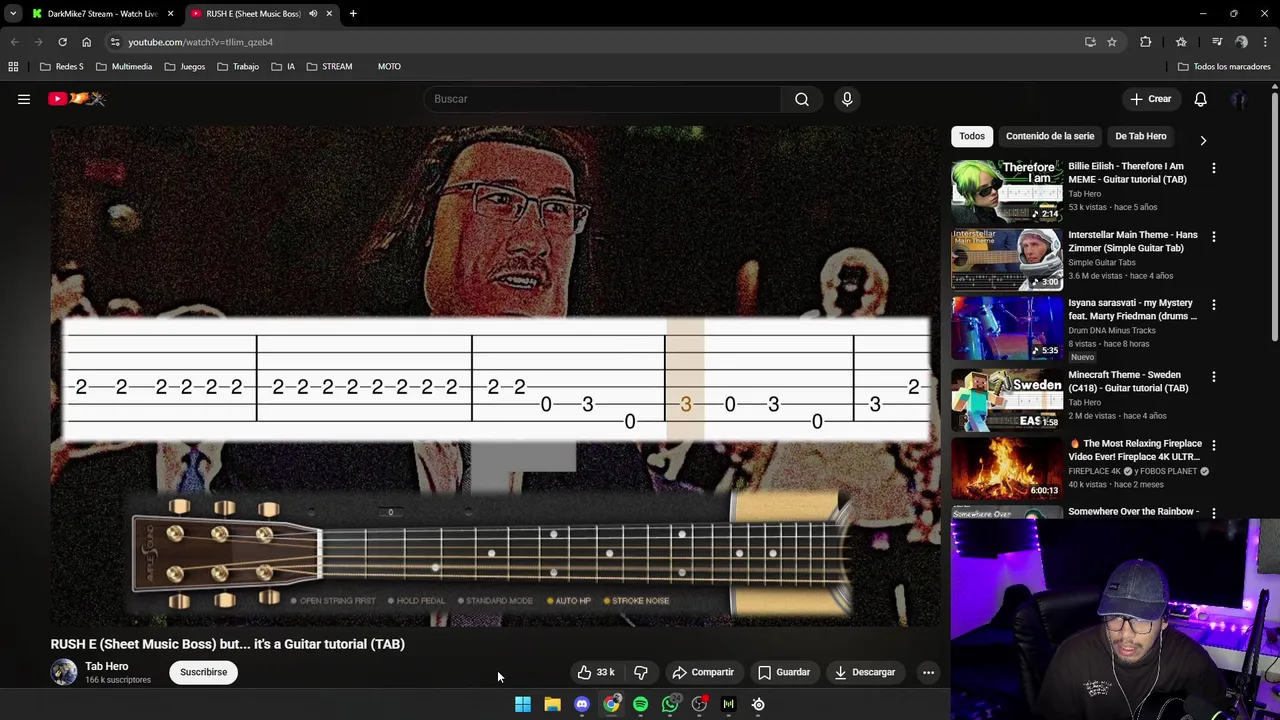Open Chrome extensions puzzle icon
This screenshot has height=720, width=1280.
(1146, 42)
